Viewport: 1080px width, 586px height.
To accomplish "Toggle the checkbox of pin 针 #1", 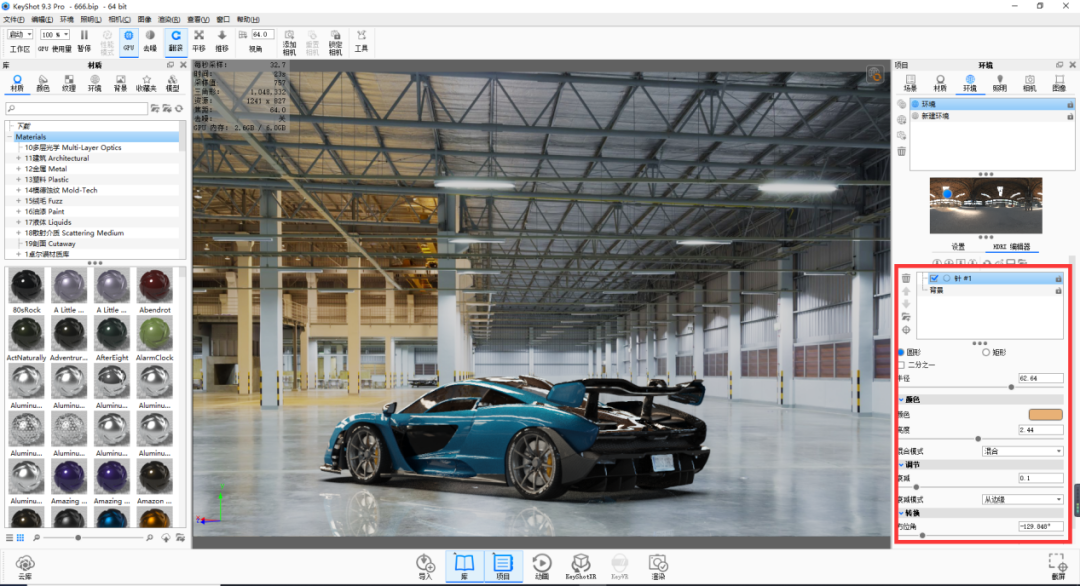I will coord(934,278).
